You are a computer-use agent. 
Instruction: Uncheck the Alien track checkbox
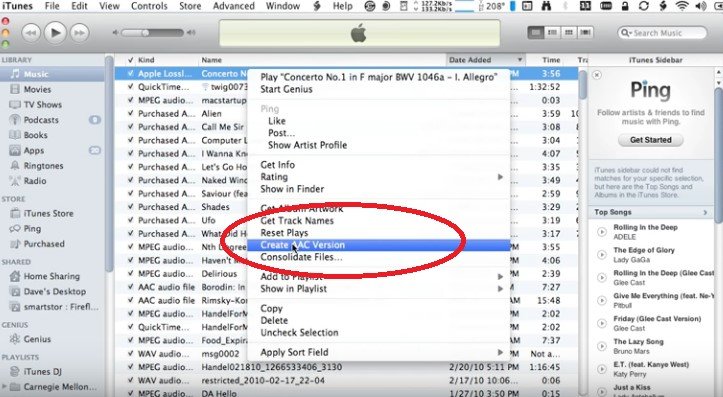tap(131, 113)
